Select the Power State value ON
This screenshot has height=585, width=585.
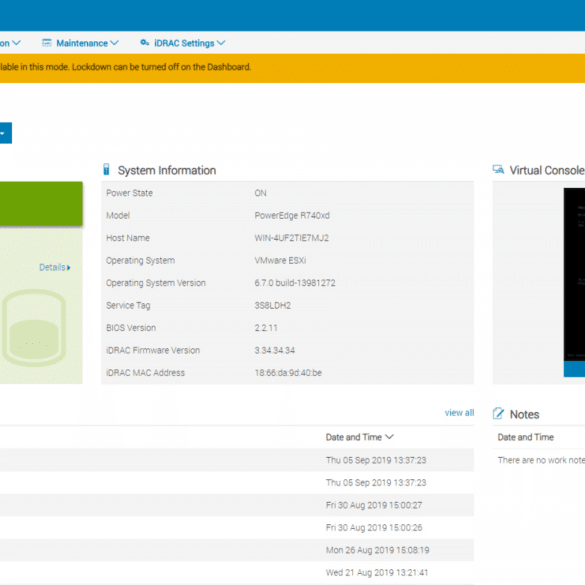tap(260, 193)
